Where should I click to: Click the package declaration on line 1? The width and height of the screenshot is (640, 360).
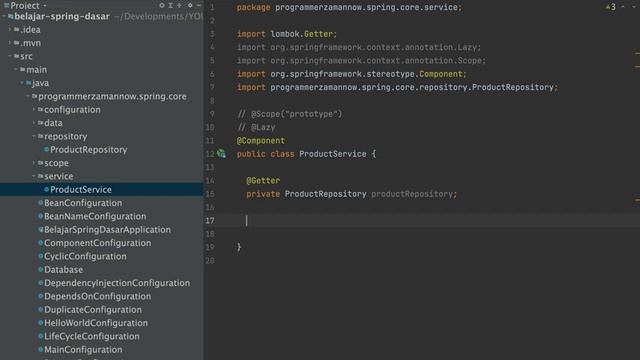349,7
